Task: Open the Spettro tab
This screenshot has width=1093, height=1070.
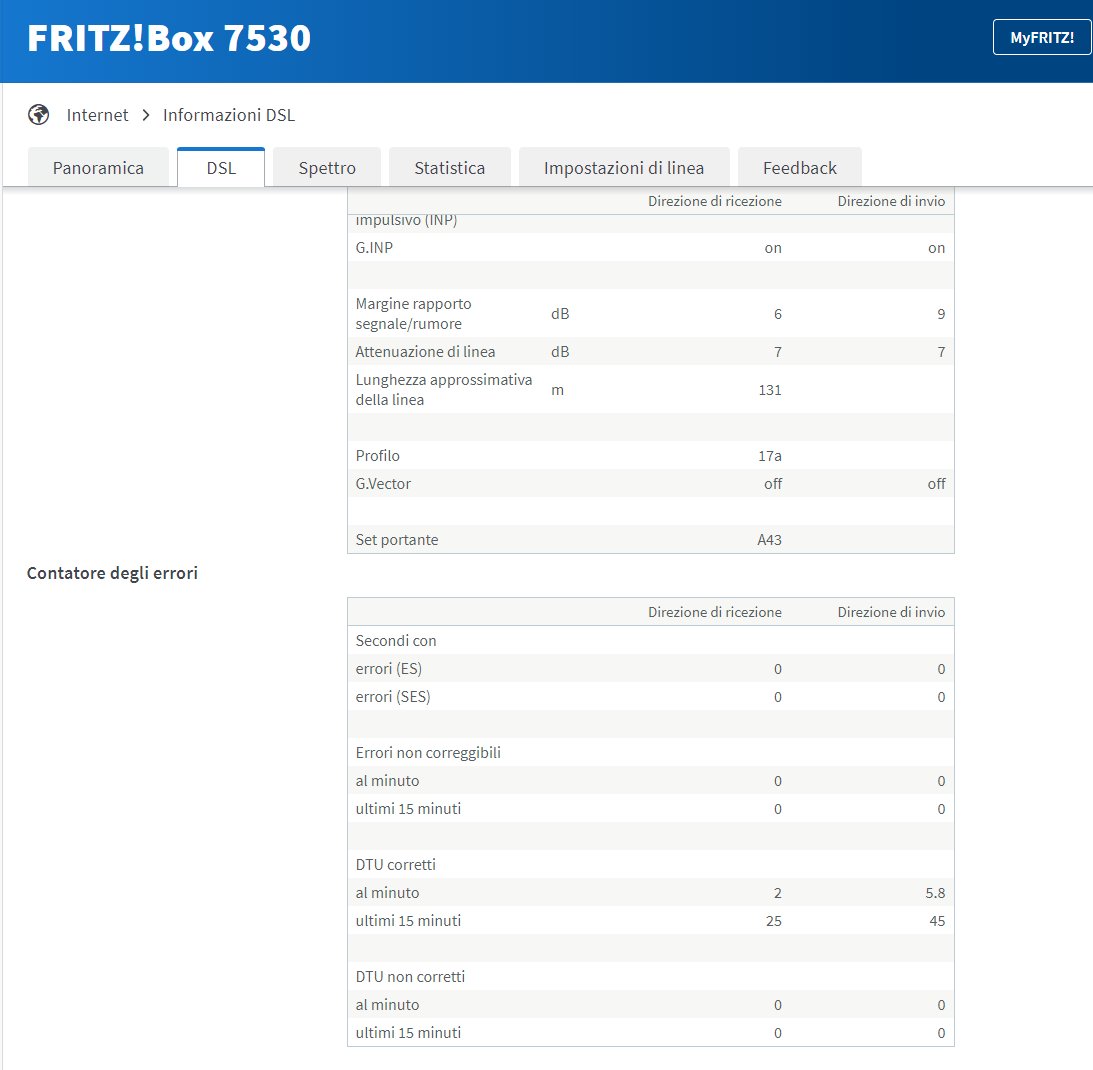Action: [x=327, y=167]
